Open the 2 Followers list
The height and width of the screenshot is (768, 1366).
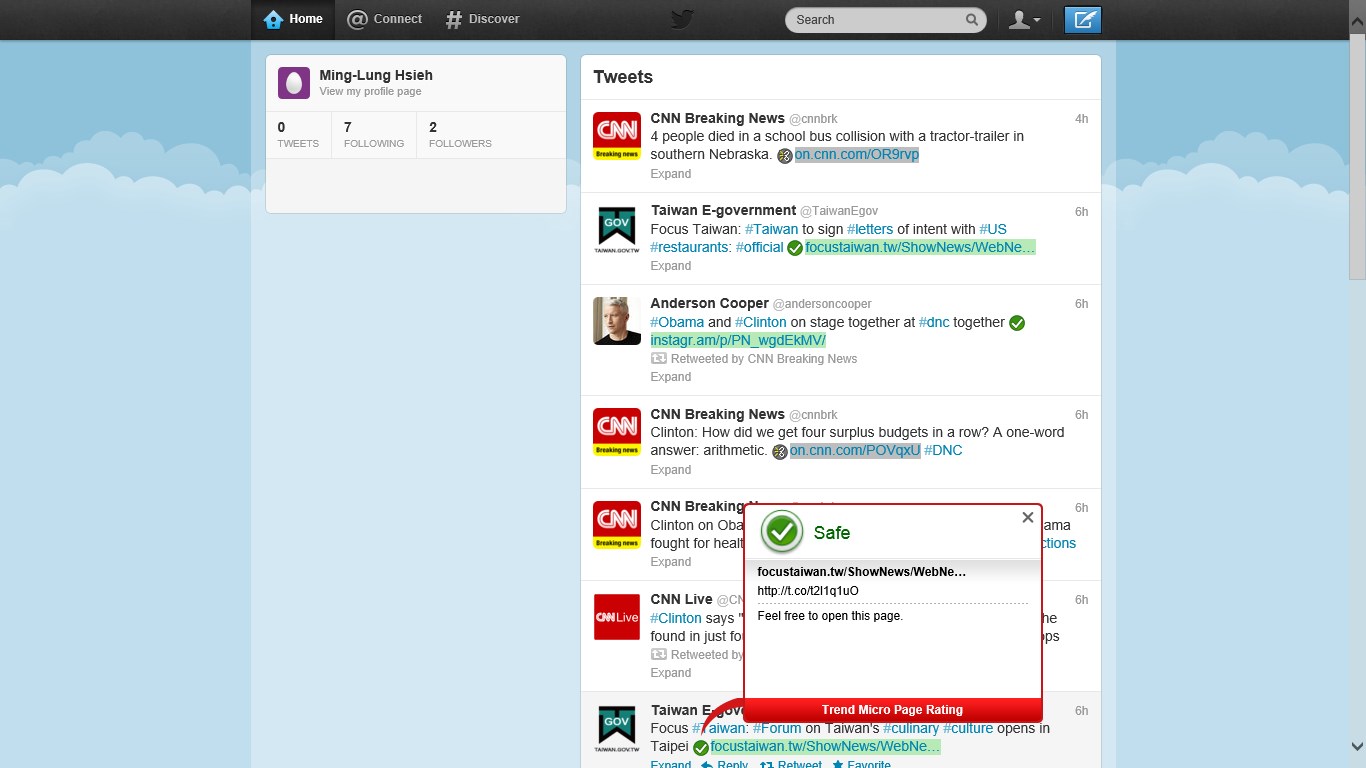pos(460,135)
